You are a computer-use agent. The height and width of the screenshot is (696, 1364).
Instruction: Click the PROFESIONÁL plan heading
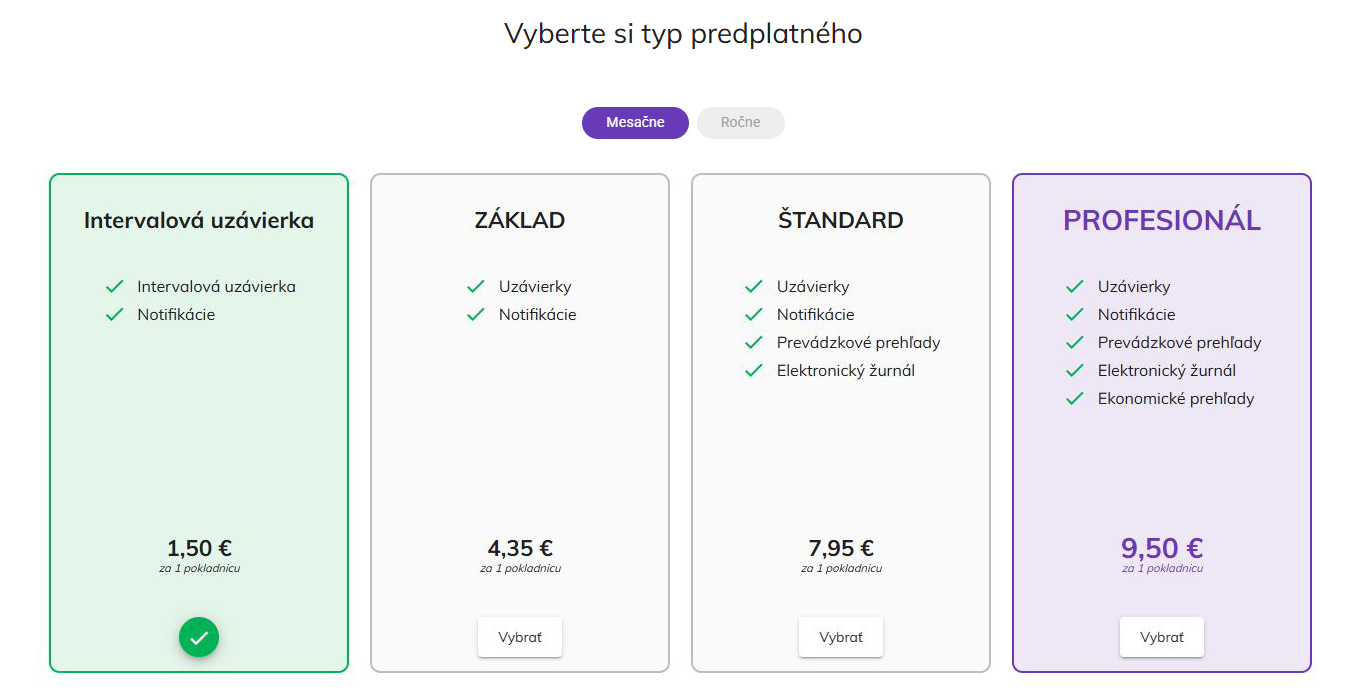click(1162, 220)
